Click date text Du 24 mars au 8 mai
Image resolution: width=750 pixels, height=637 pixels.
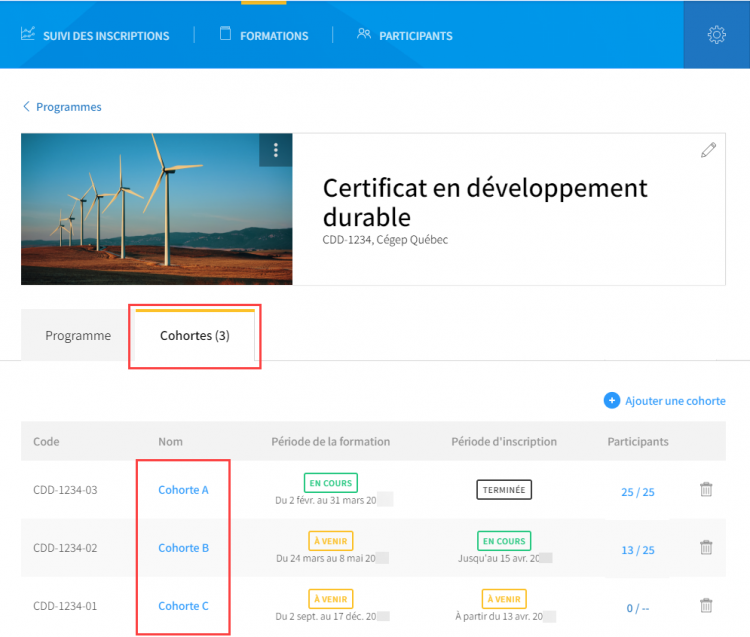click(x=326, y=558)
